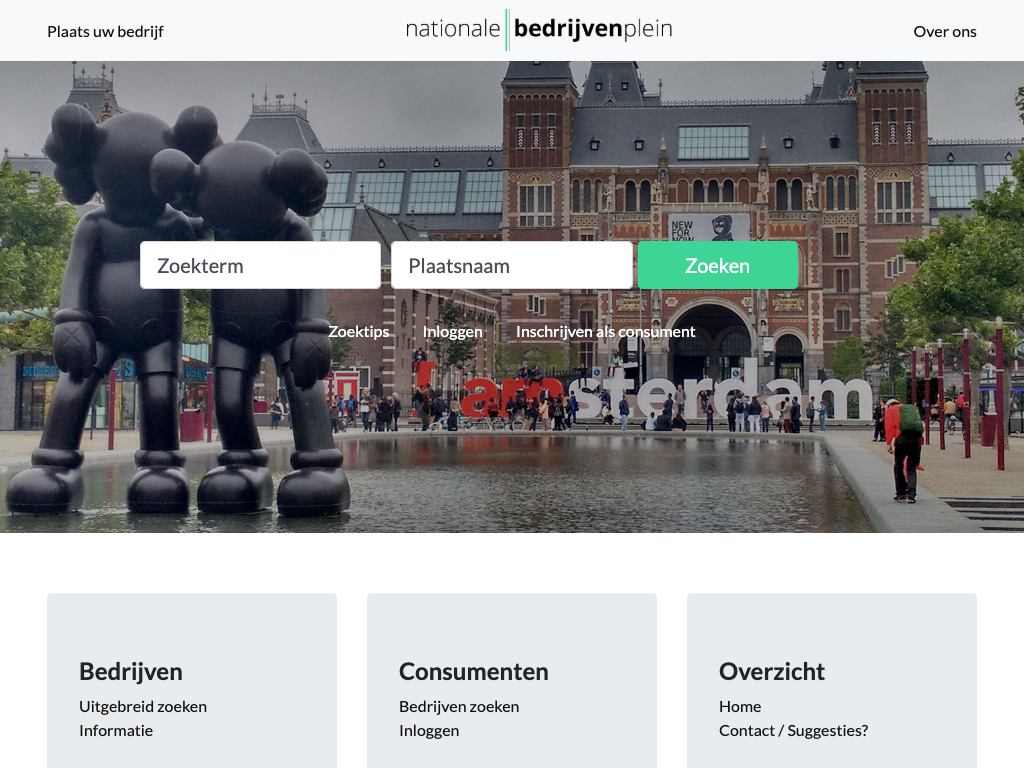Go to Home in Overzicht card
The height and width of the screenshot is (768, 1024).
tap(740, 707)
